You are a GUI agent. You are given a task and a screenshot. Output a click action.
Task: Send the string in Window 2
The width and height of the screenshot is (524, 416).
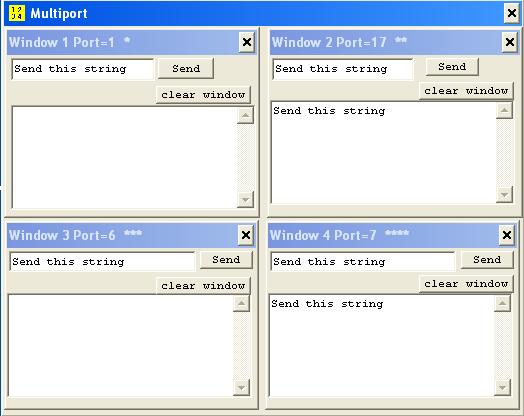tap(452, 66)
